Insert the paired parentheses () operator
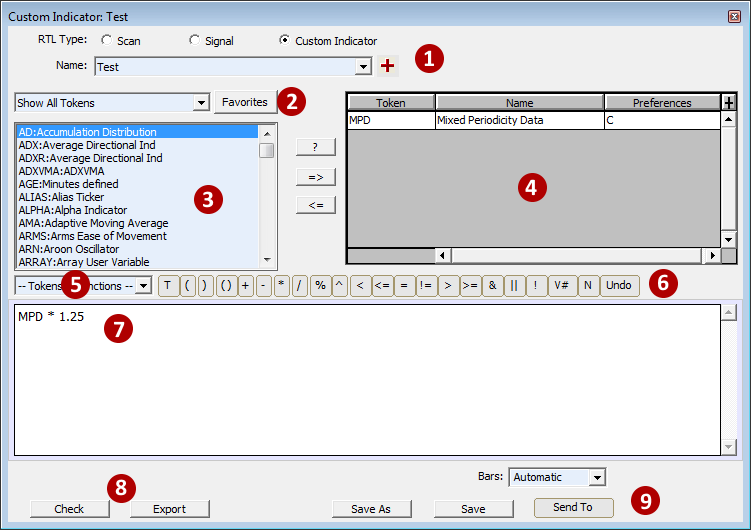 (x=226, y=285)
